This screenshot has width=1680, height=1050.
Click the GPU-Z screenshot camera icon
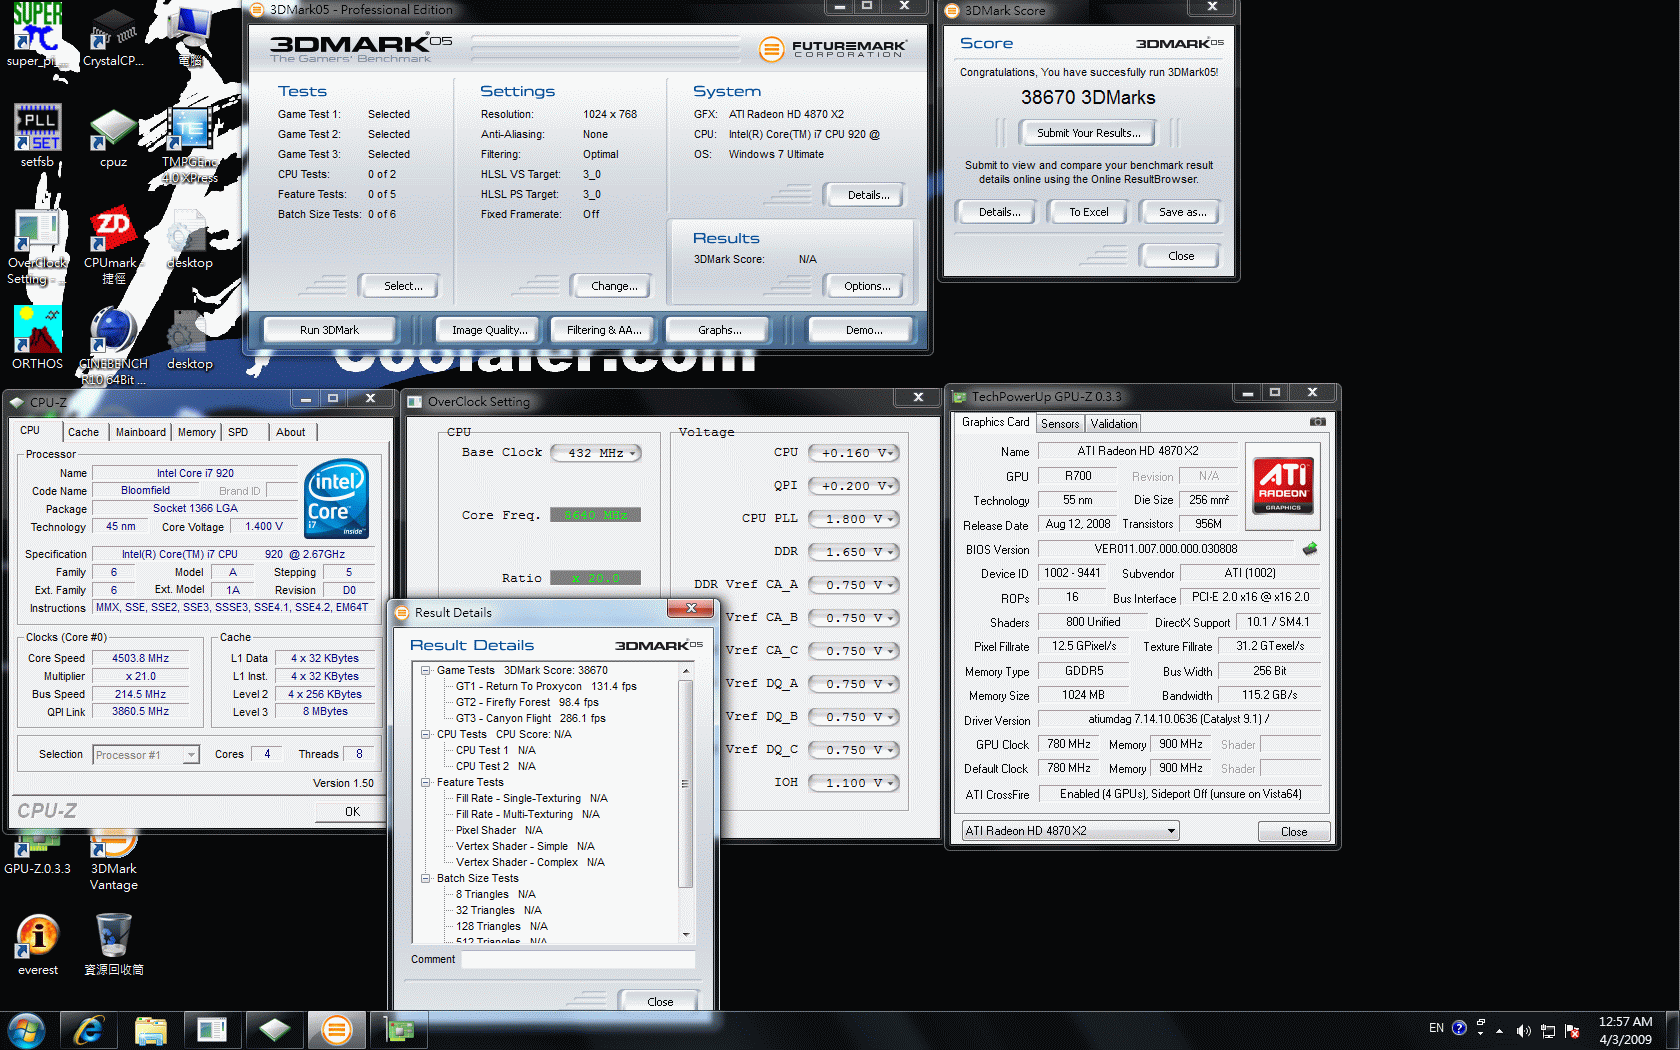[x=1318, y=422]
